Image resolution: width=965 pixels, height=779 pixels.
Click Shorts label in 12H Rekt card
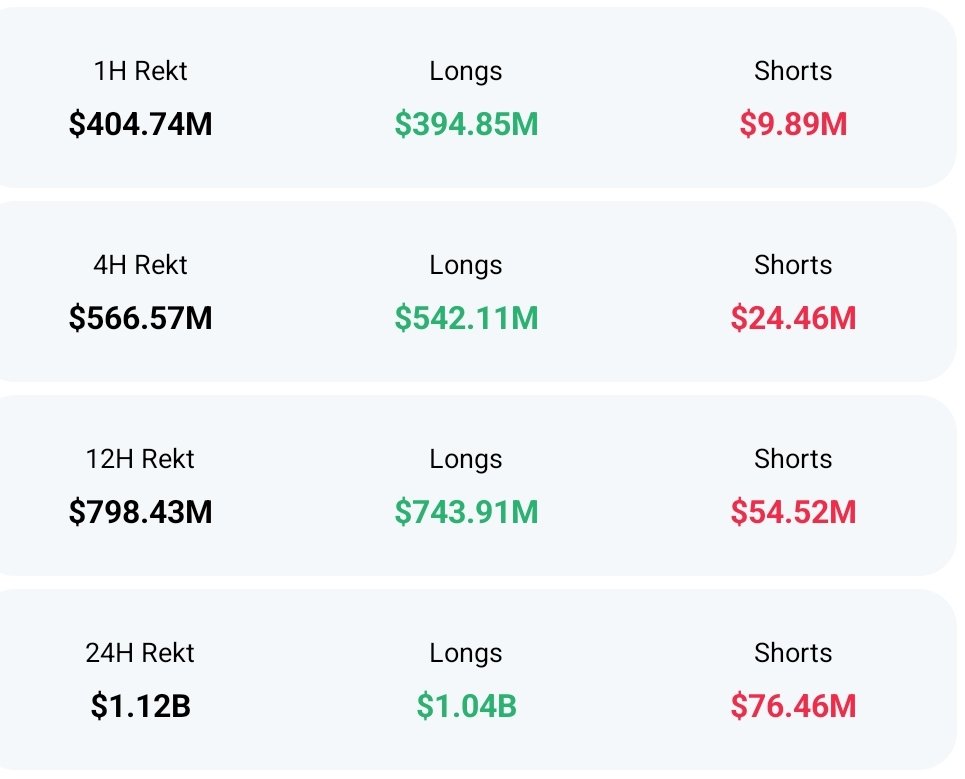pos(793,458)
